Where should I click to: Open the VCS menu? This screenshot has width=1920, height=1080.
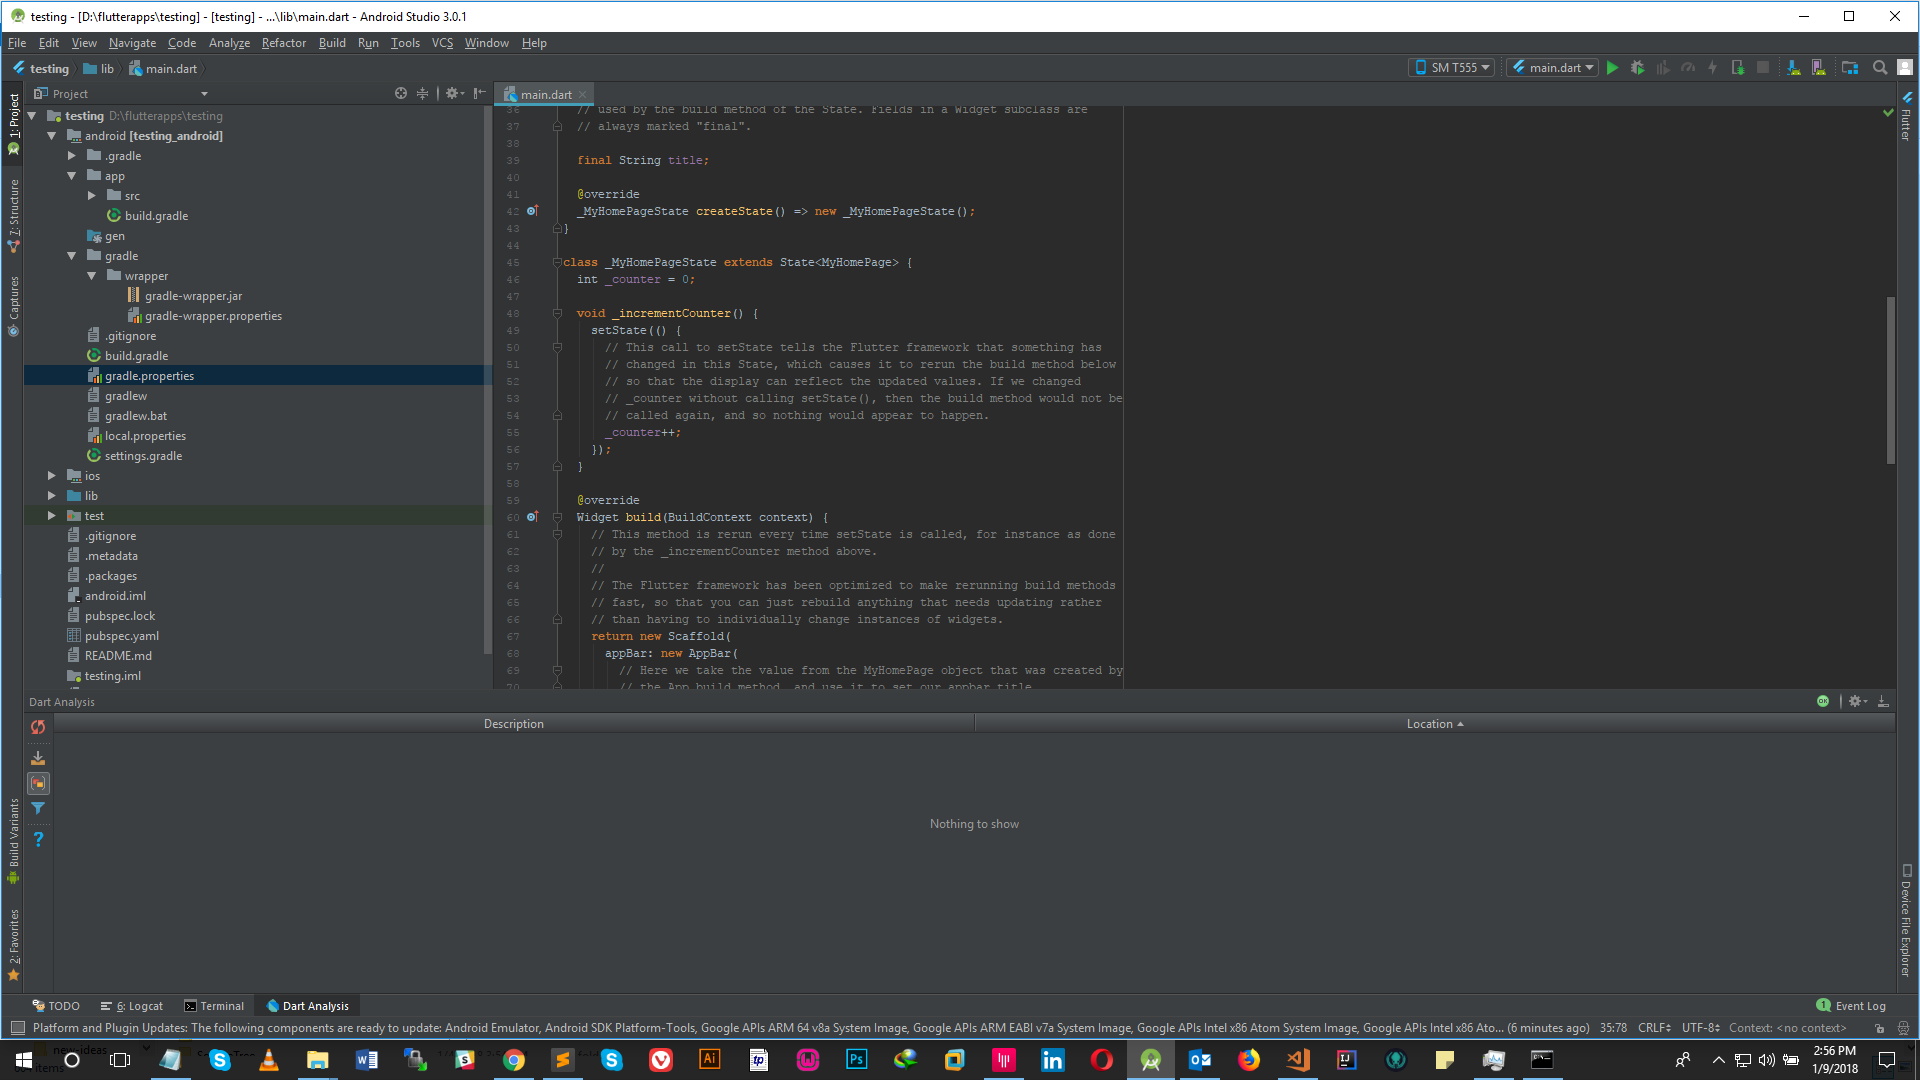click(442, 43)
